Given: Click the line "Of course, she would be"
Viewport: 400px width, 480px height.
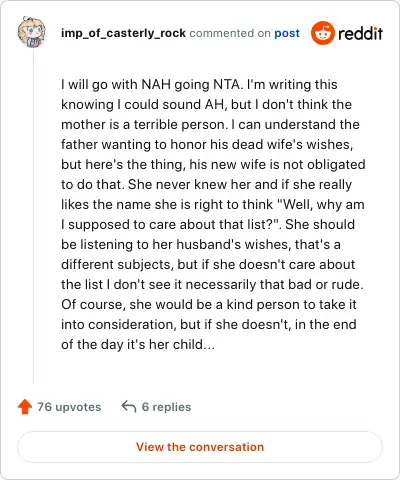Looking at the screenshot, I should pos(209,304).
